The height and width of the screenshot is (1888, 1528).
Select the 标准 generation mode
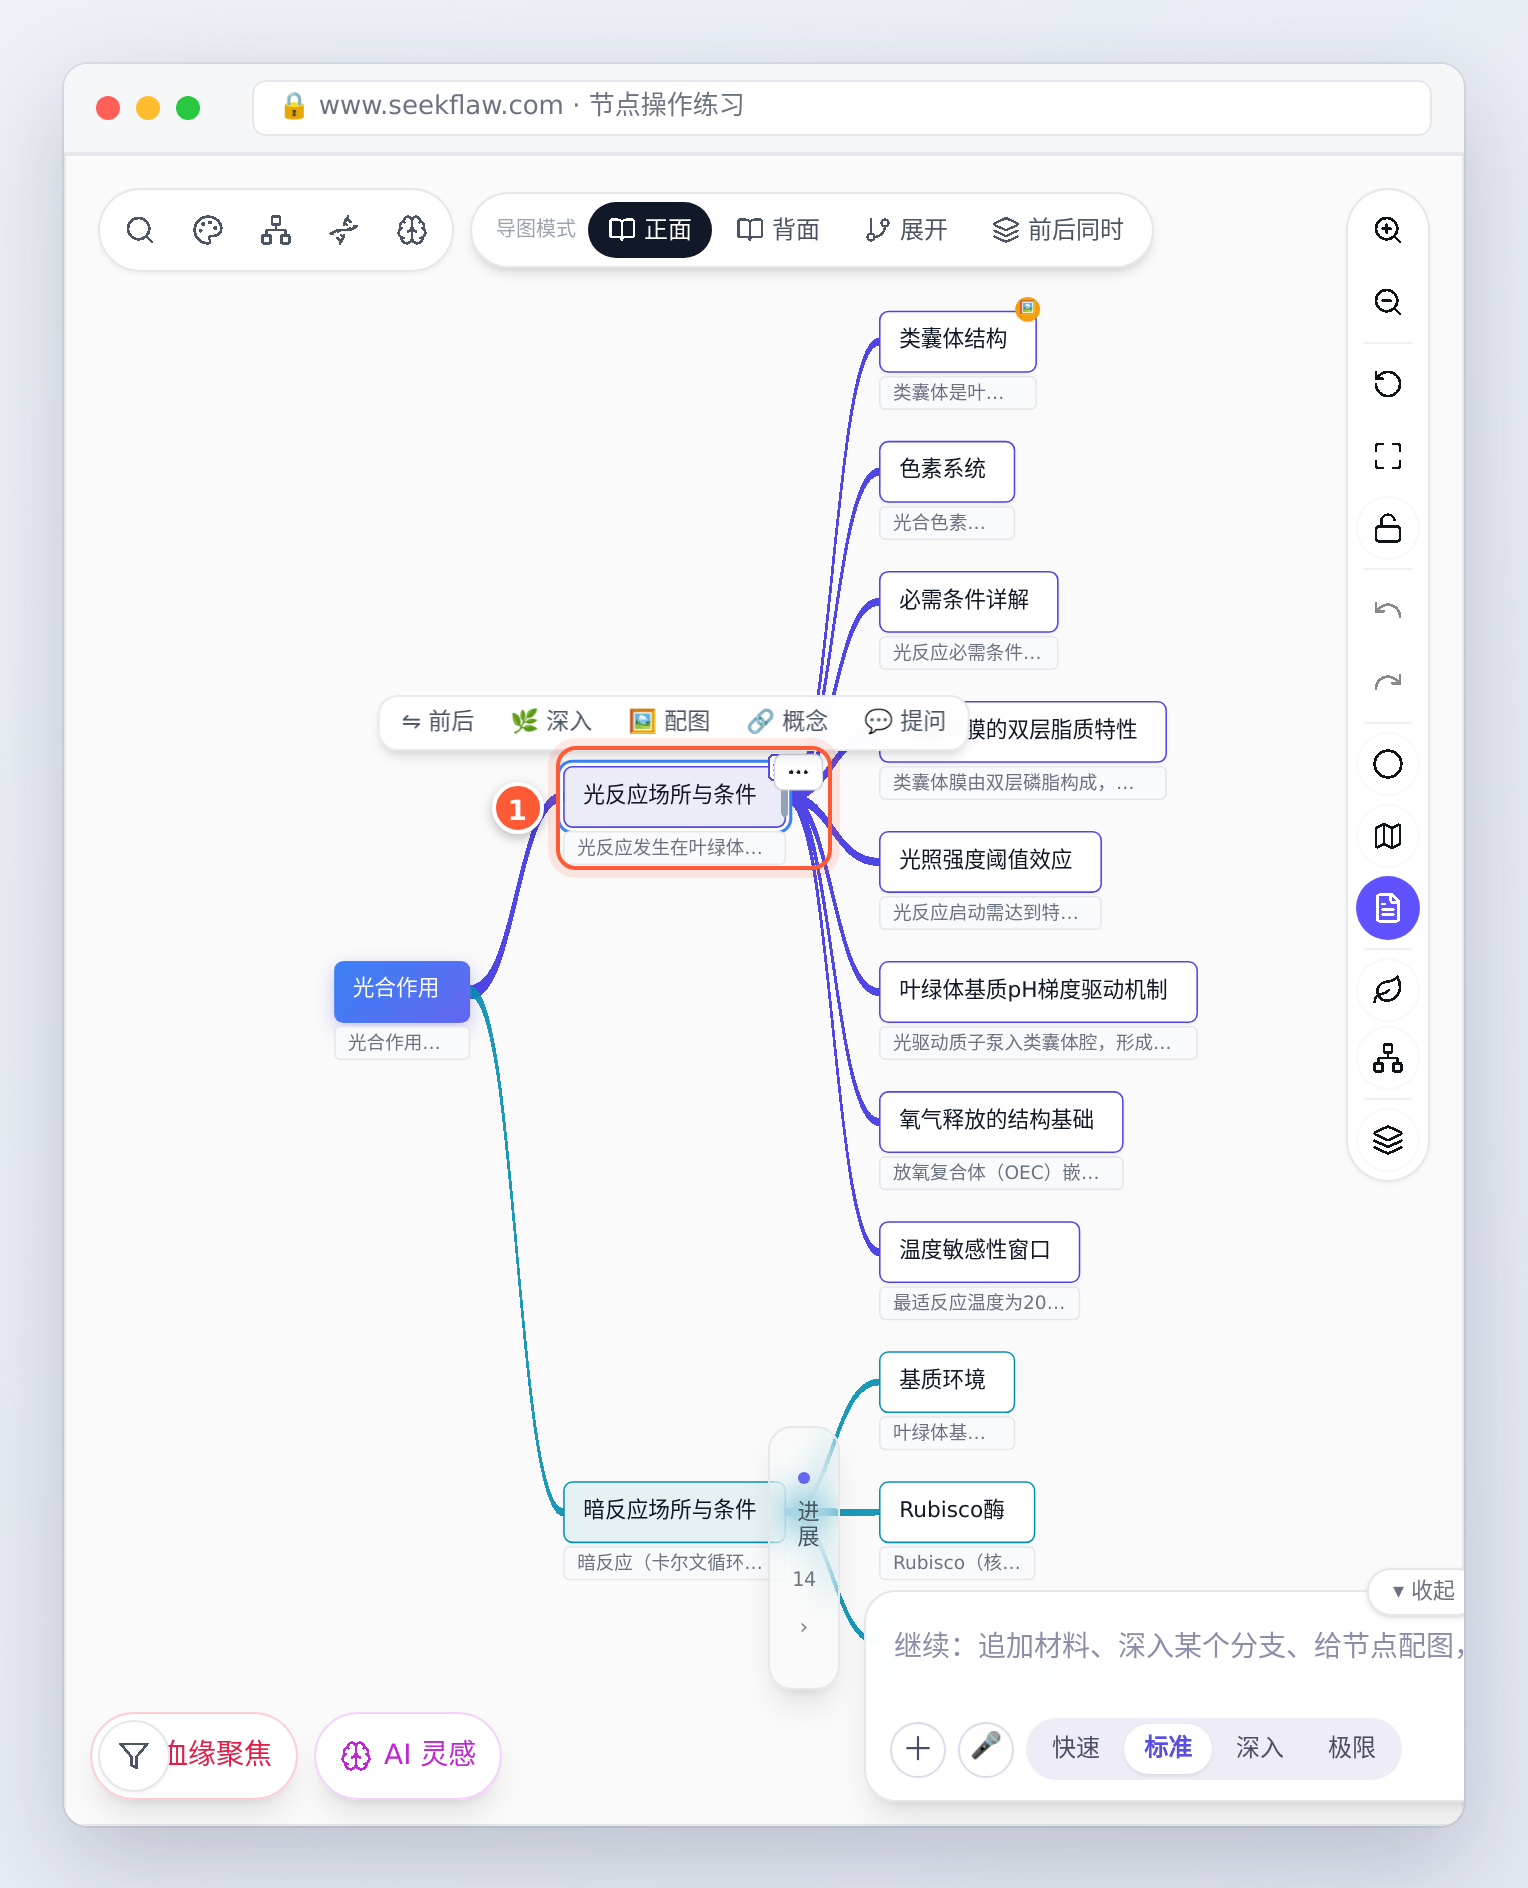(x=1168, y=1748)
